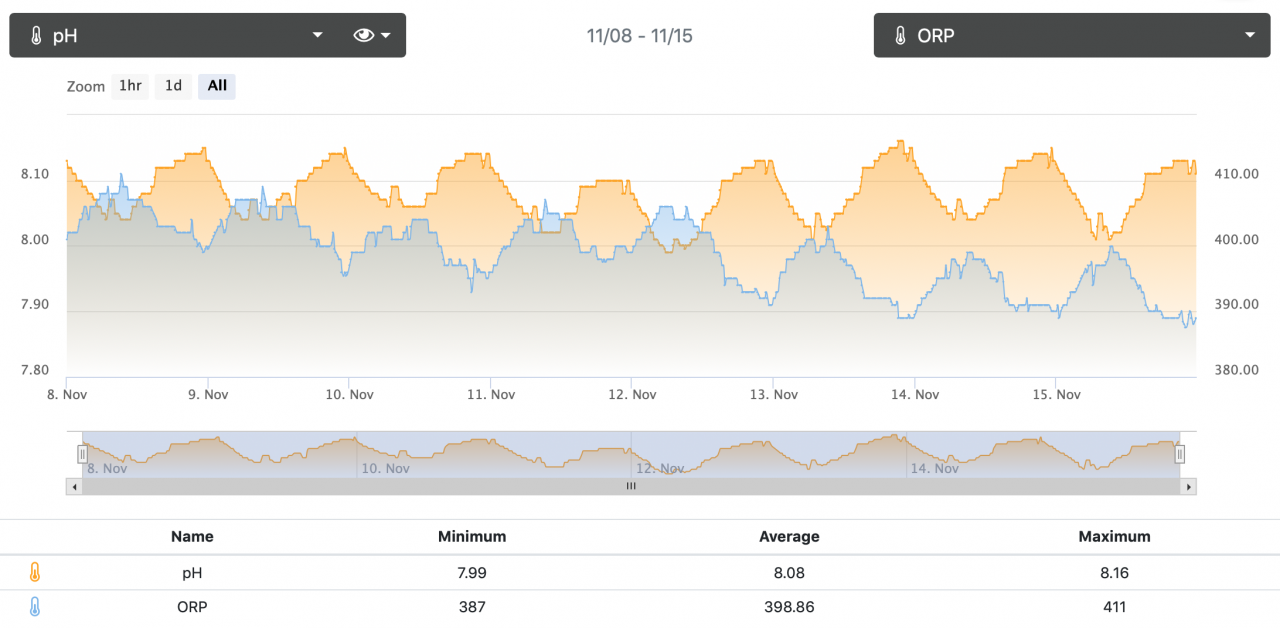Click the navigator left range handle
Screen dimensions: 1280x628
click(x=83, y=454)
